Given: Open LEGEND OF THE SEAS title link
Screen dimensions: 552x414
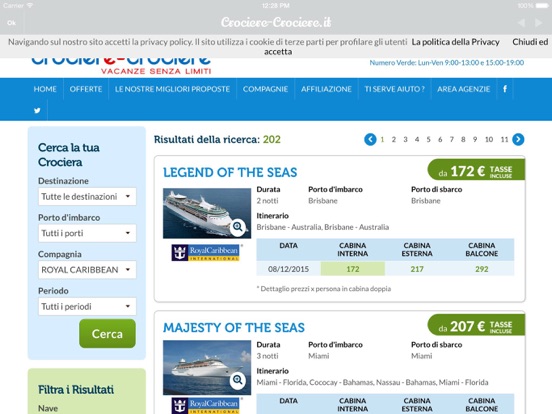Looking at the screenshot, I should (x=230, y=172).
